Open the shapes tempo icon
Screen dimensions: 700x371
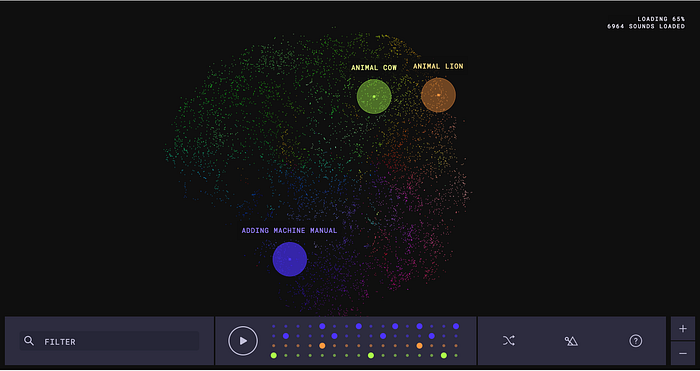tap(571, 341)
